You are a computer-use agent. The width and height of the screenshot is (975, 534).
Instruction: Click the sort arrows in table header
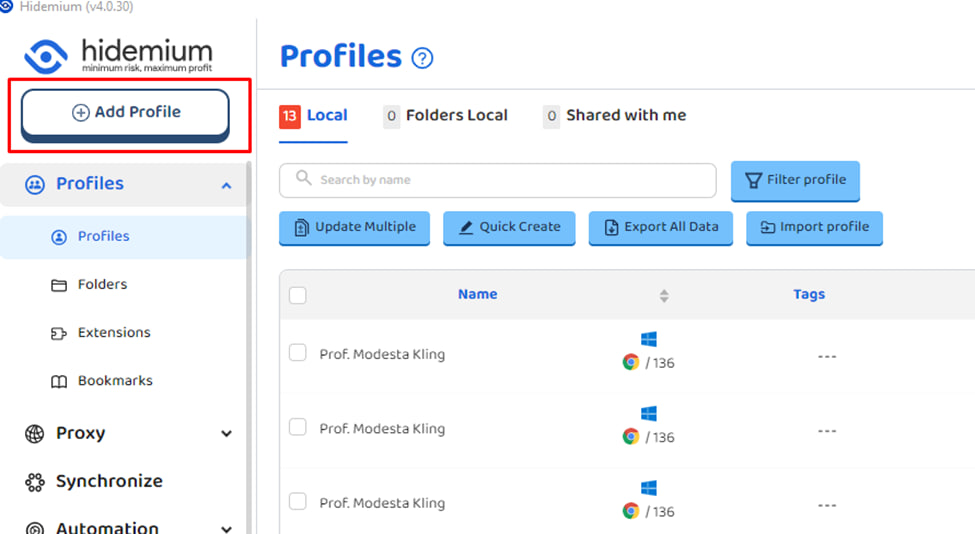coord(664,295)
